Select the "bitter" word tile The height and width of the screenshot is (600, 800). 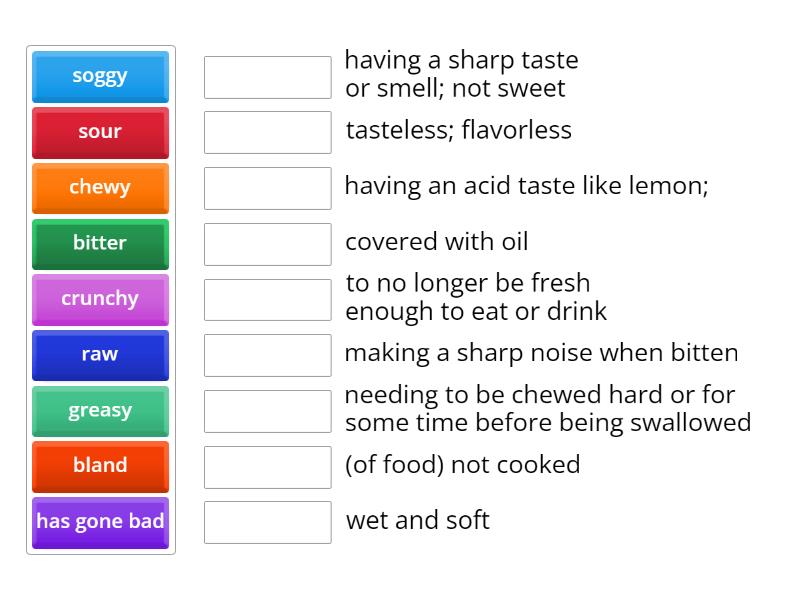(100, 244)
